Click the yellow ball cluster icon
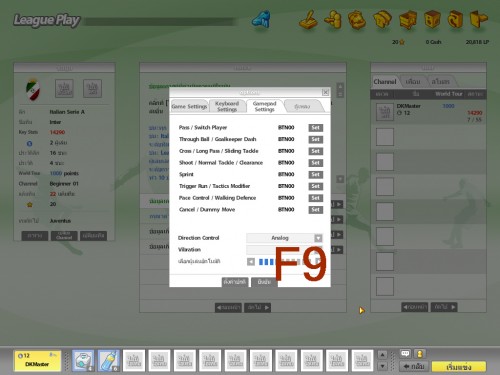Screen dimensions: 500x375 [357, 20]
